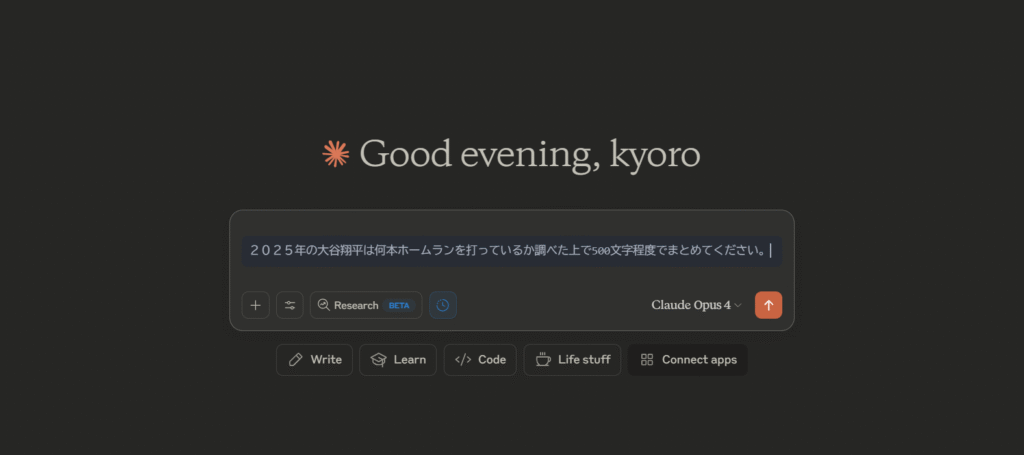Select the Write suggestion chip

(x=314, y=360)
